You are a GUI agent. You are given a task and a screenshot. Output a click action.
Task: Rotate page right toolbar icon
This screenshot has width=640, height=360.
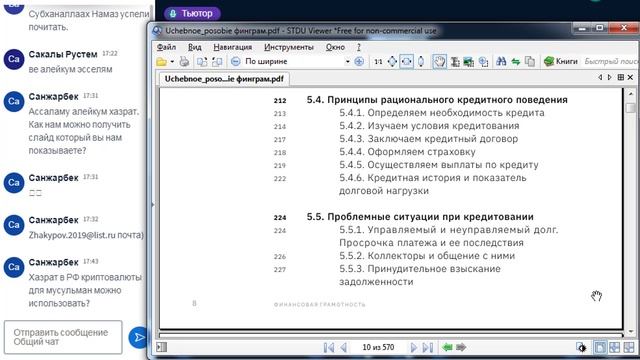coord(217,62)
